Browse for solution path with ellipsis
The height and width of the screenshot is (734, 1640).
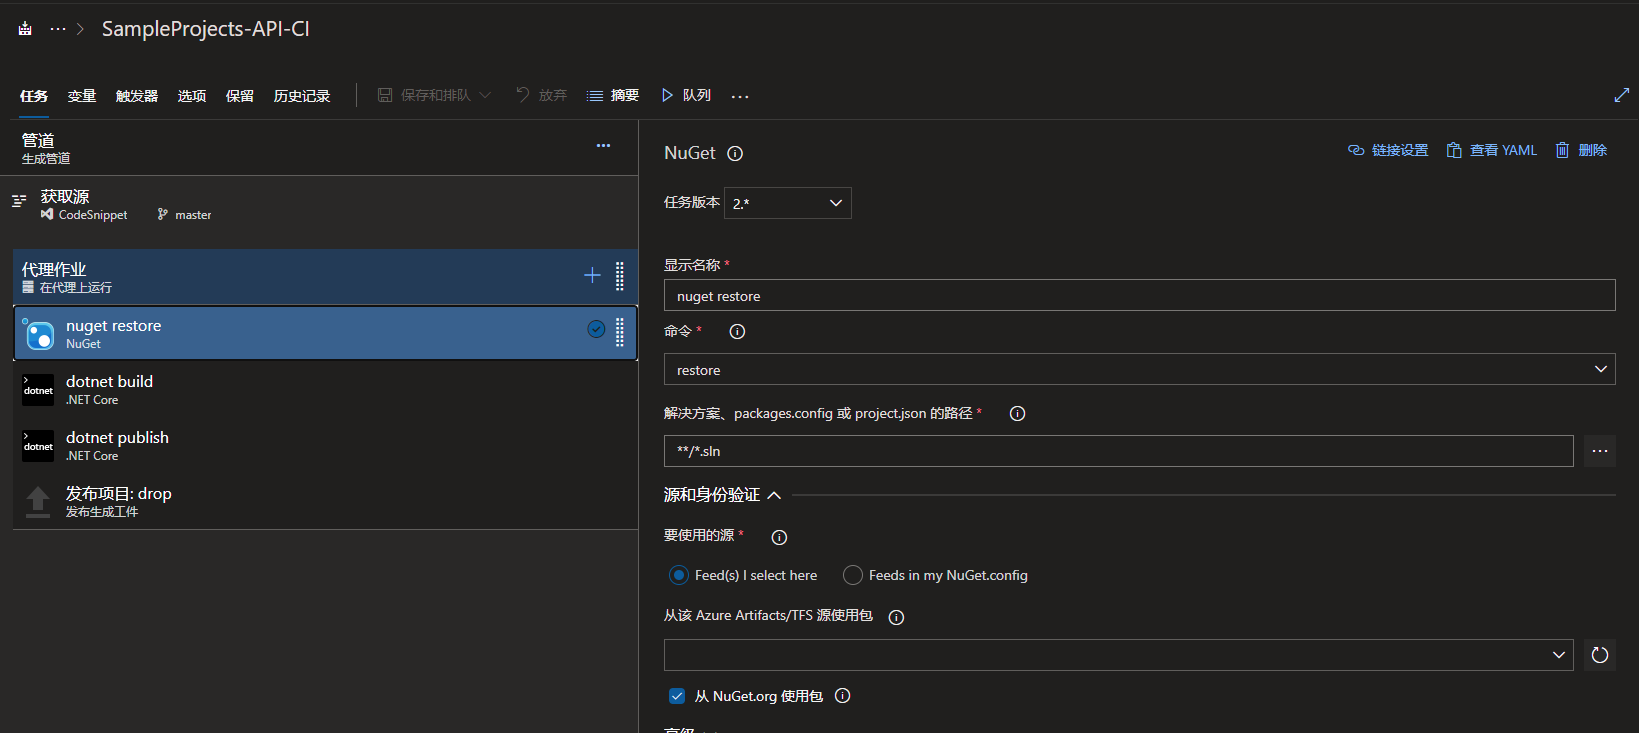pos(1600,451)
